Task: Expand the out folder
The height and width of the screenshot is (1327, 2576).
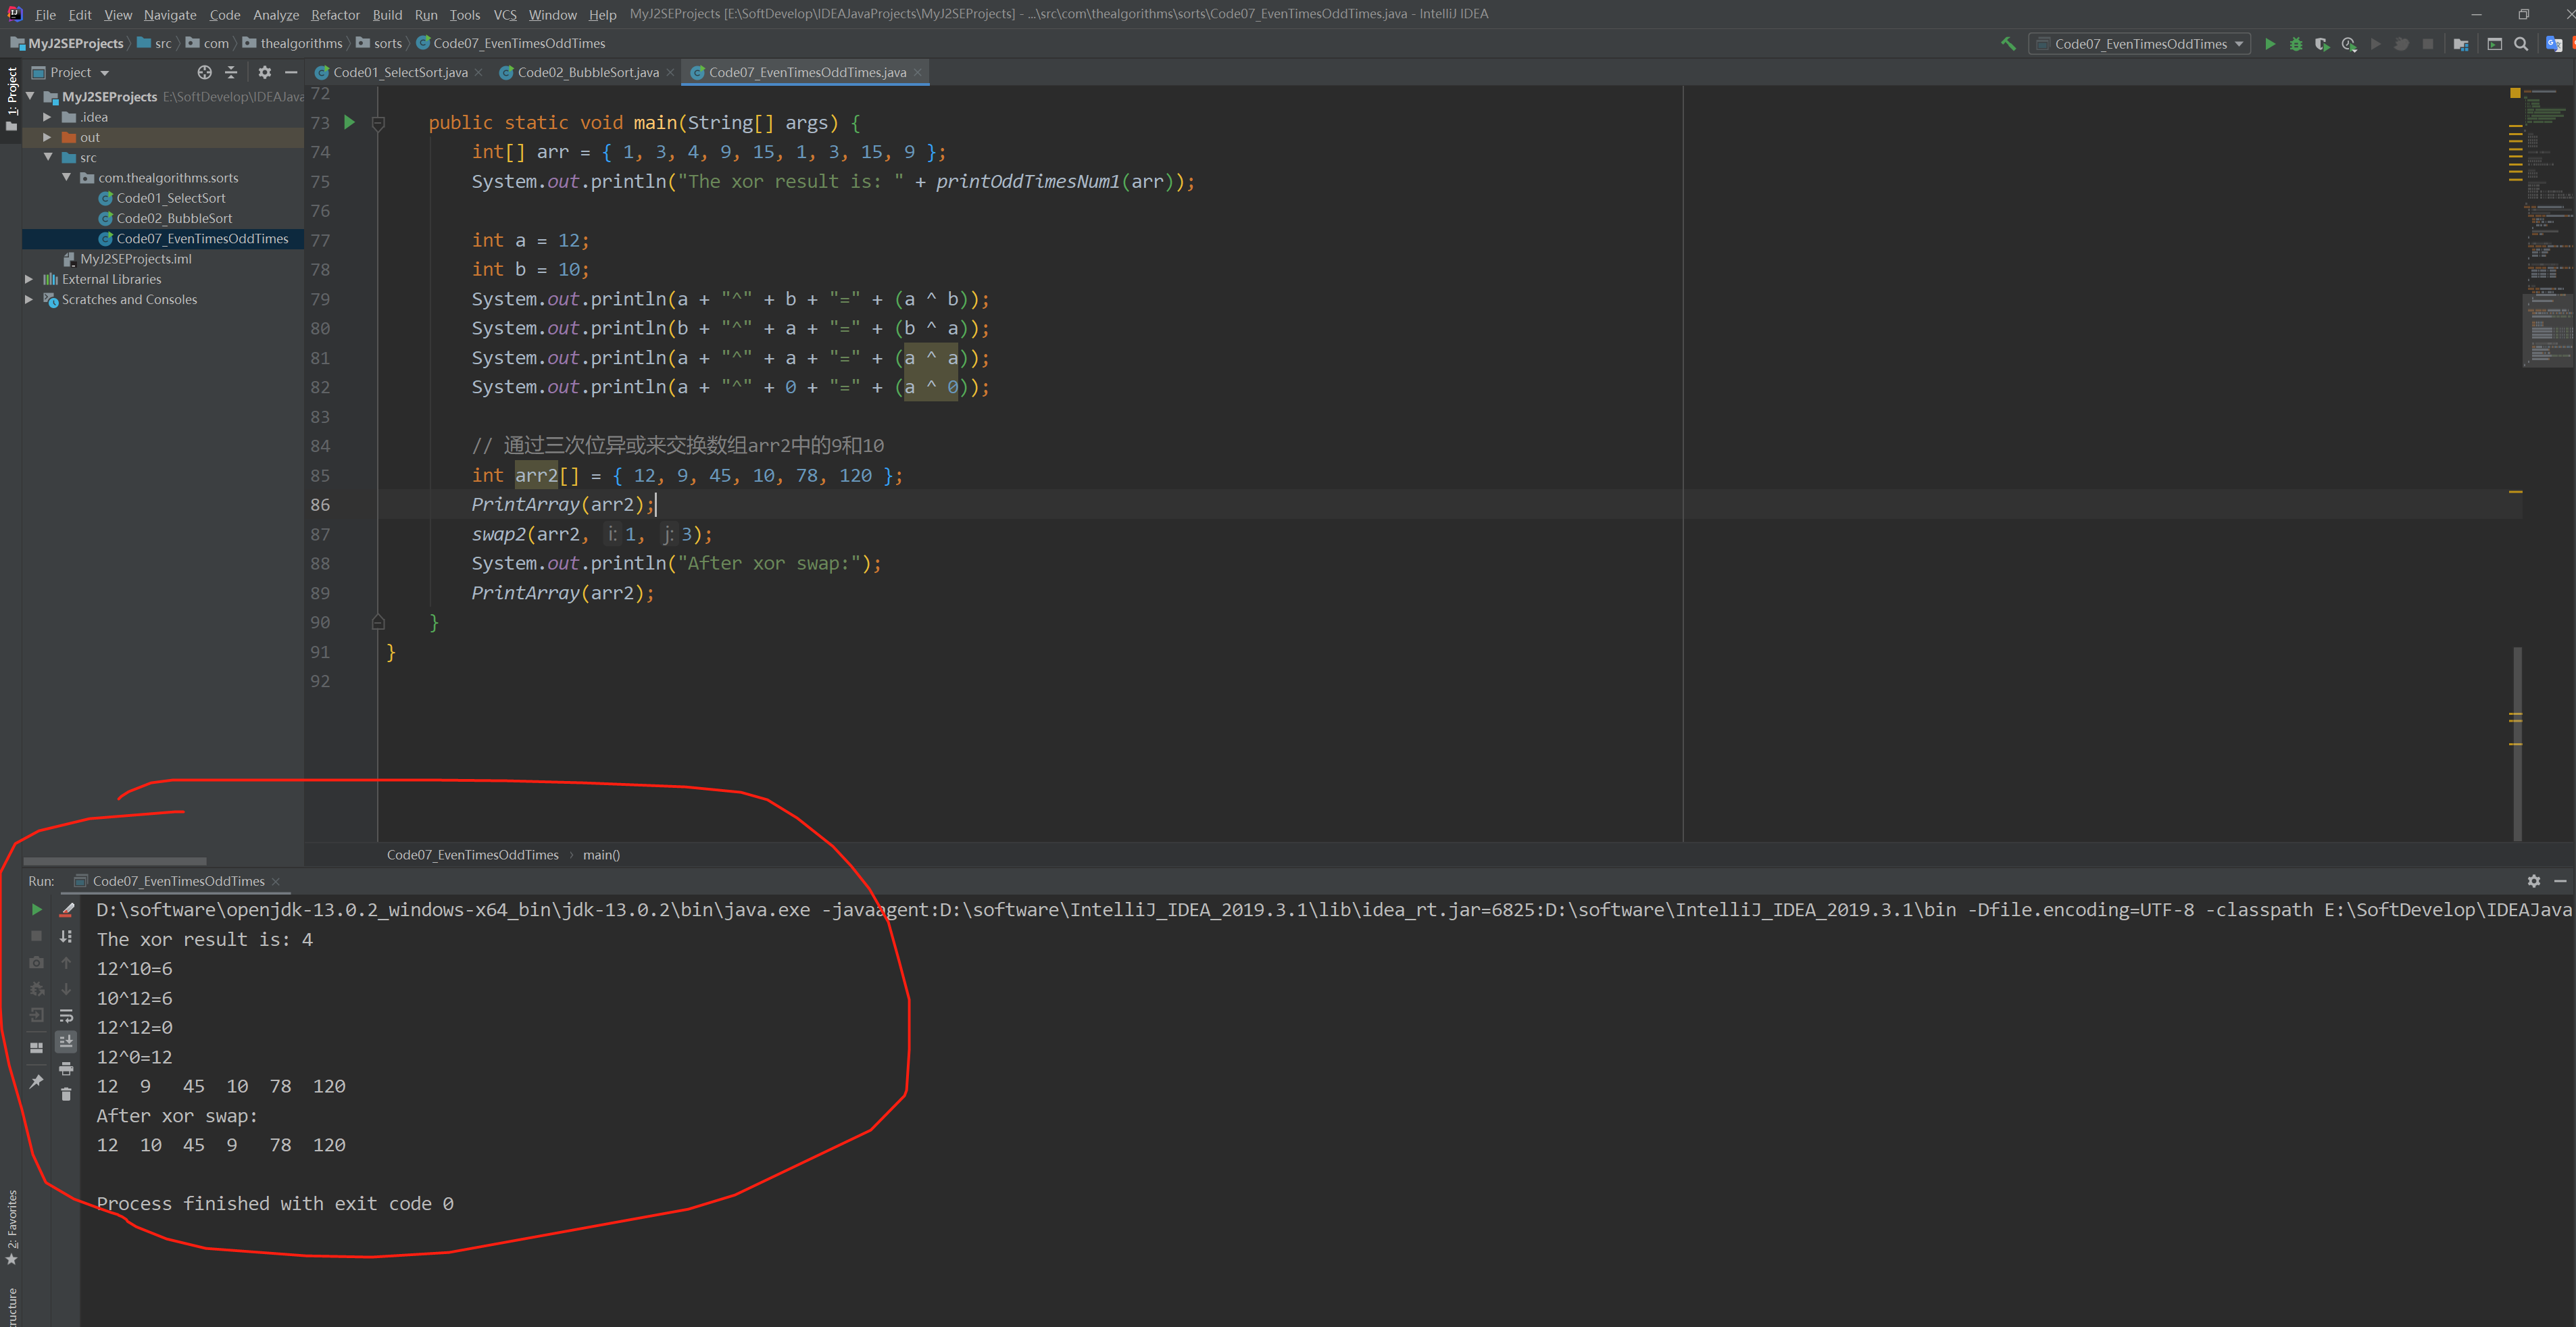Action: [x=47, y=137]
